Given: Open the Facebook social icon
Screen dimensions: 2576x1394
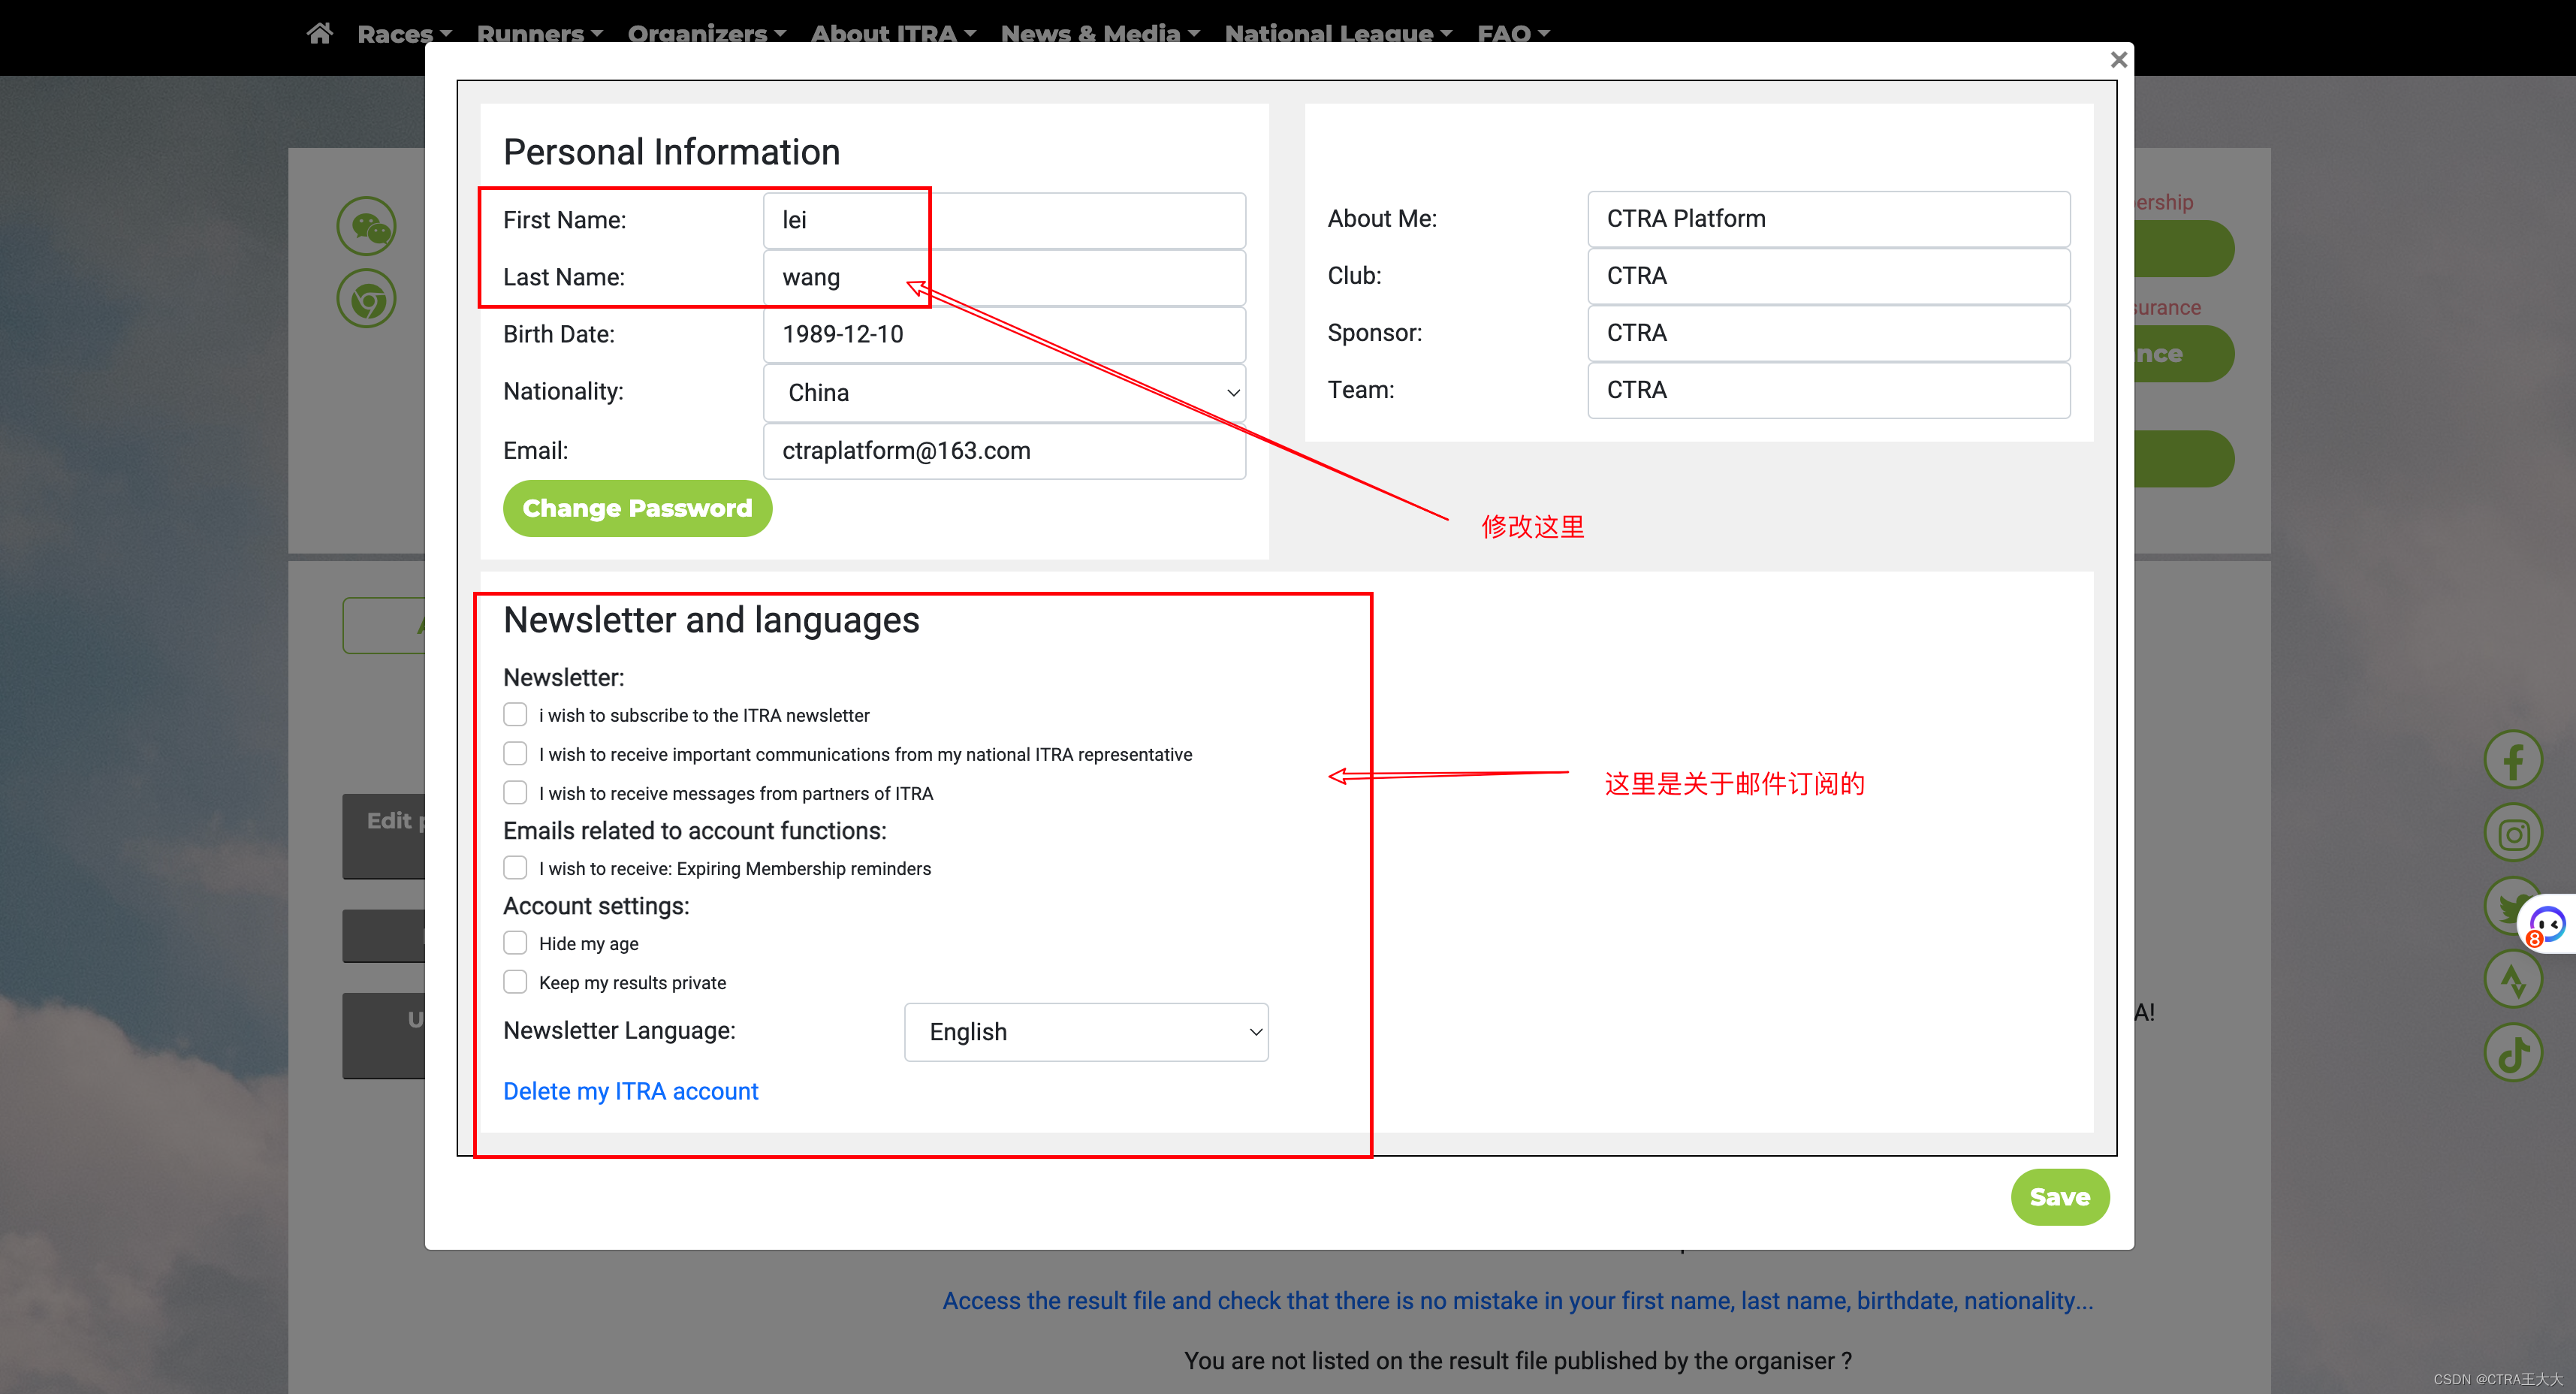Looking at the screenshot, I should click(2513, 761).
